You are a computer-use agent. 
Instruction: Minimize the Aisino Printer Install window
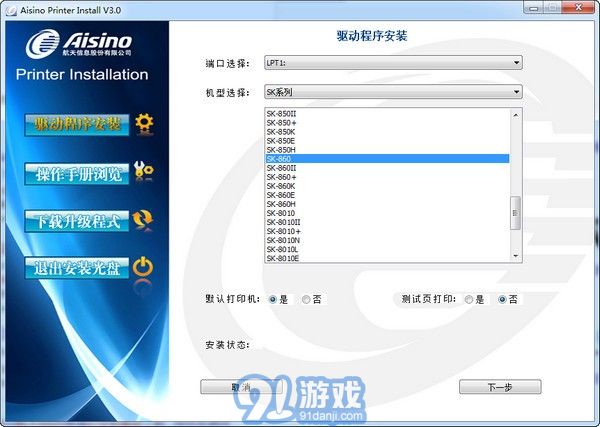coord(534,7)
